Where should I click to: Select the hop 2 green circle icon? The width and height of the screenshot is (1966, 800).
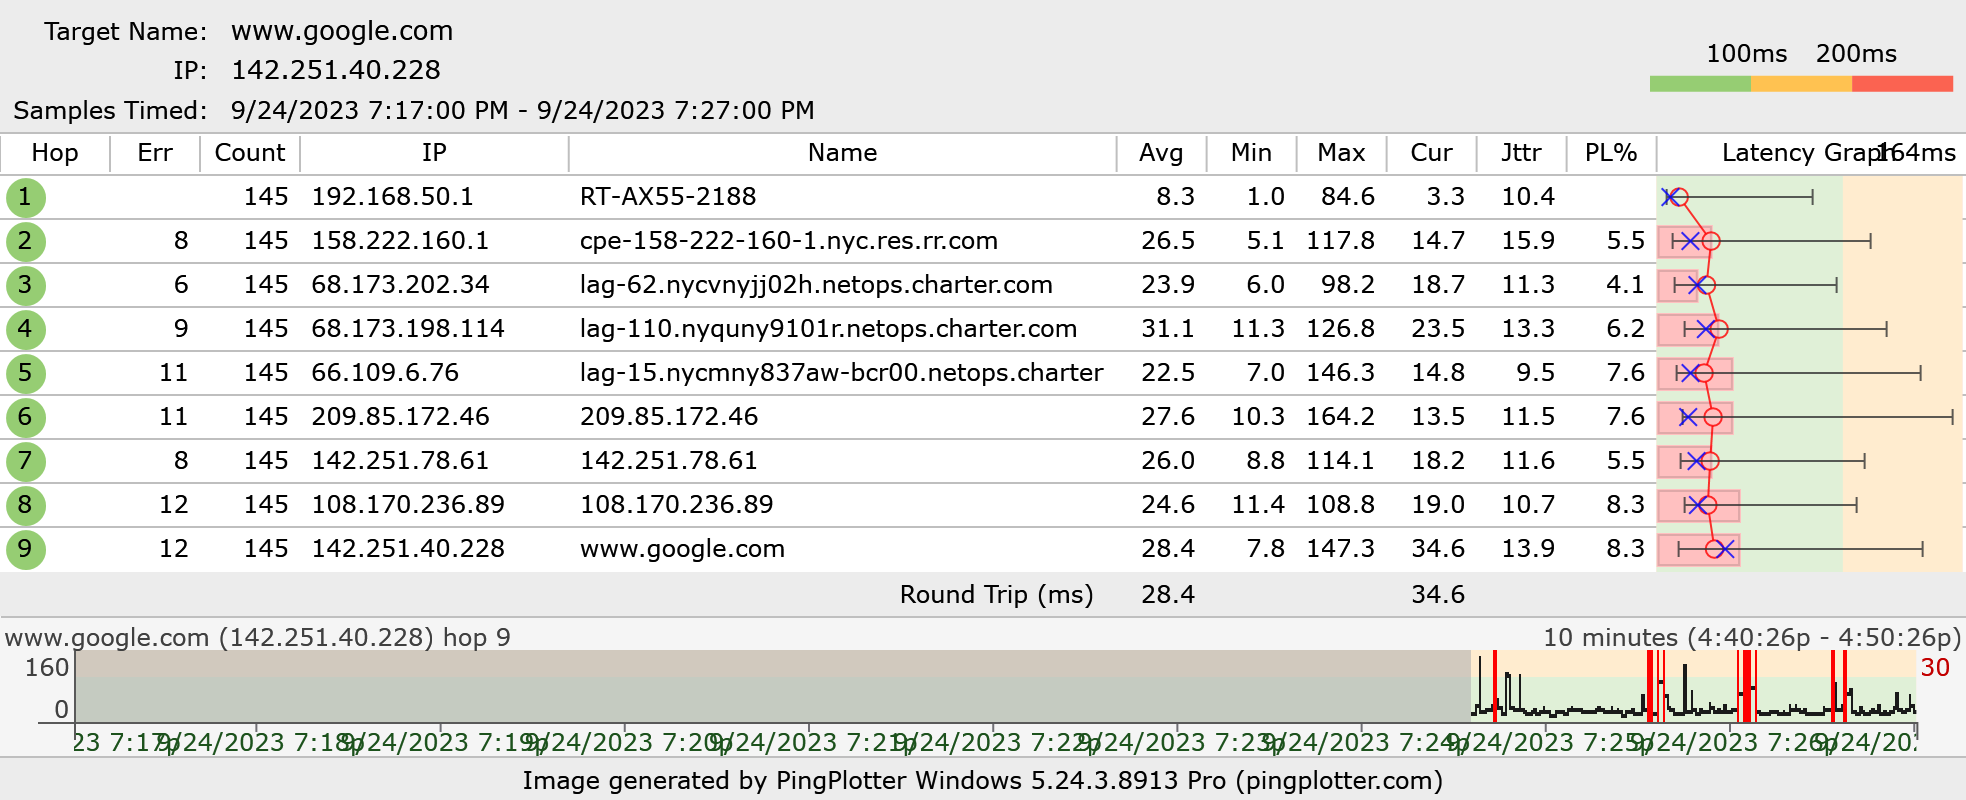pyautogui.click(x=25, y=241)
